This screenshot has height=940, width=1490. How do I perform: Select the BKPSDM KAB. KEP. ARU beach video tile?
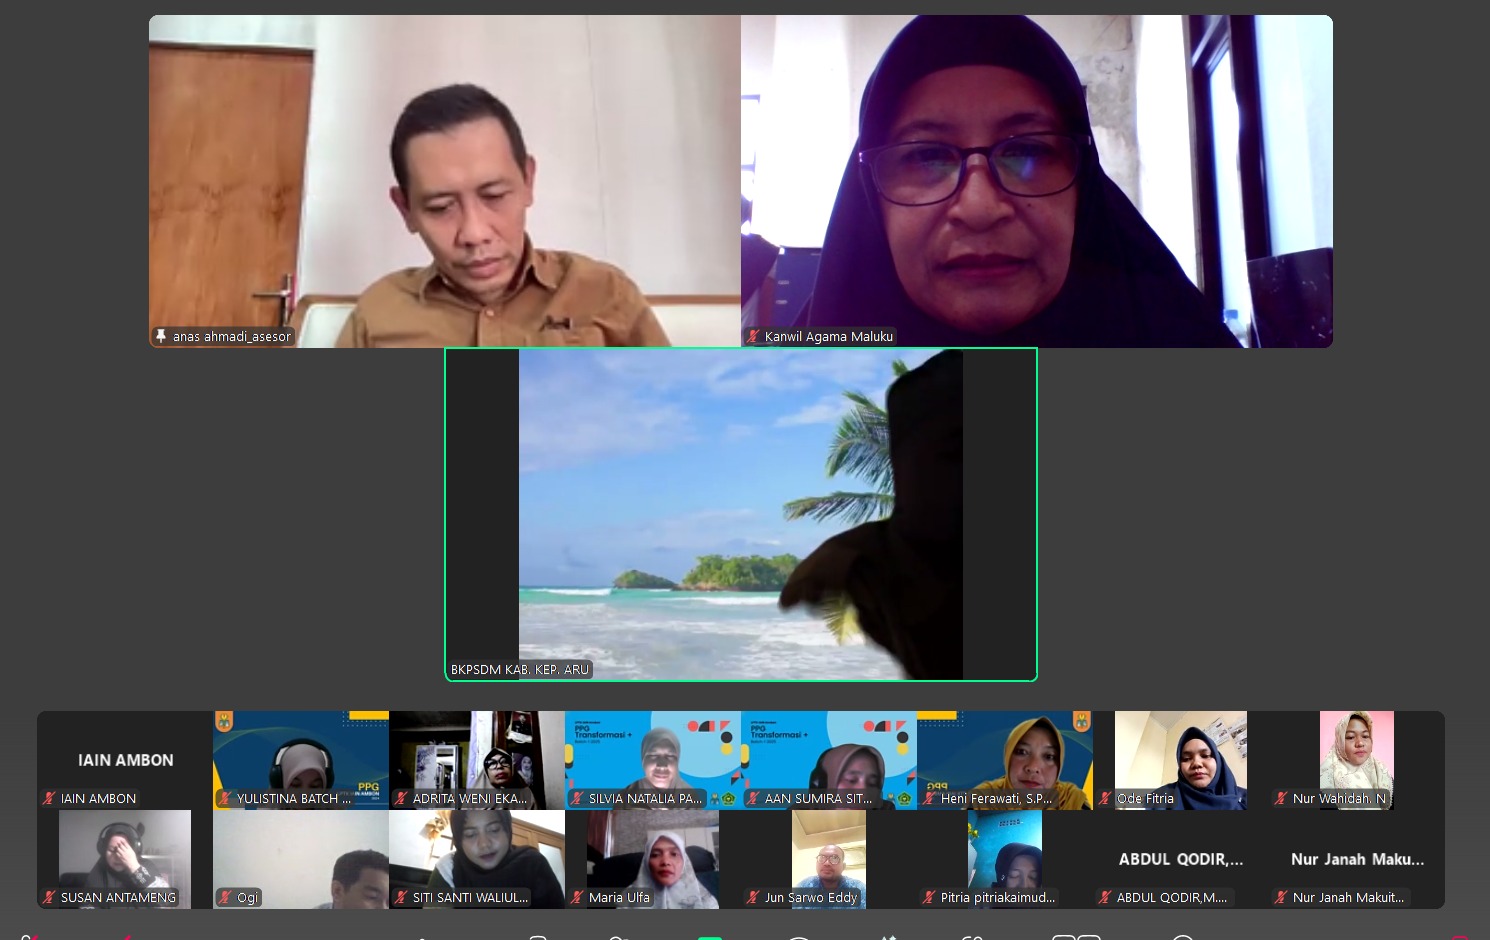click(740, 514)
